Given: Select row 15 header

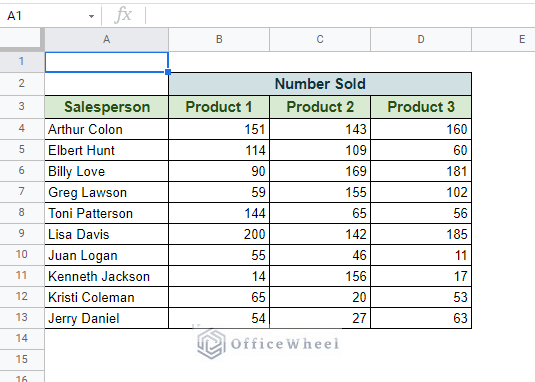Looking at the screenshot, I should [x=22, y=360].
